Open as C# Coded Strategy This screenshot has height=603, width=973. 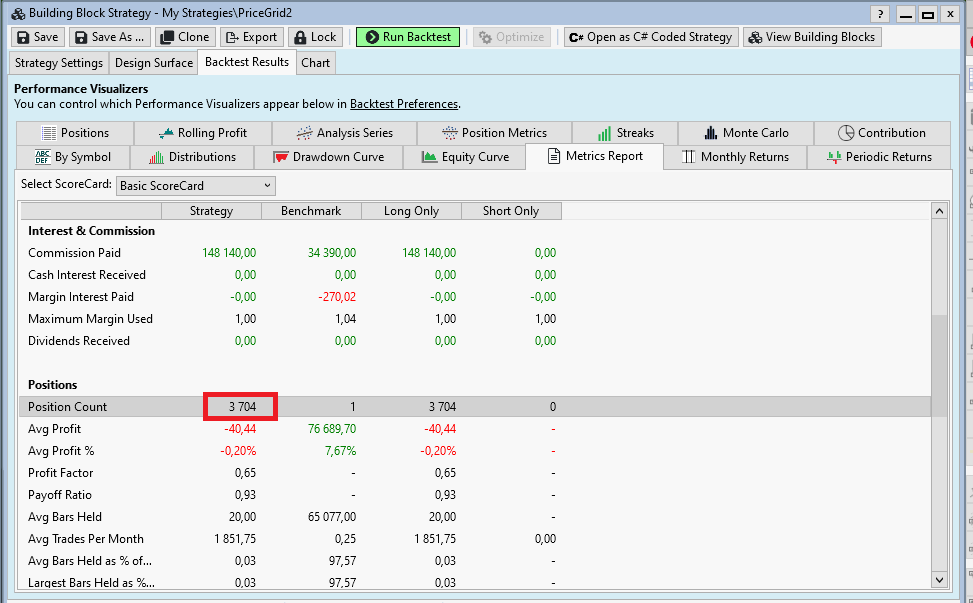pos(651,37)
